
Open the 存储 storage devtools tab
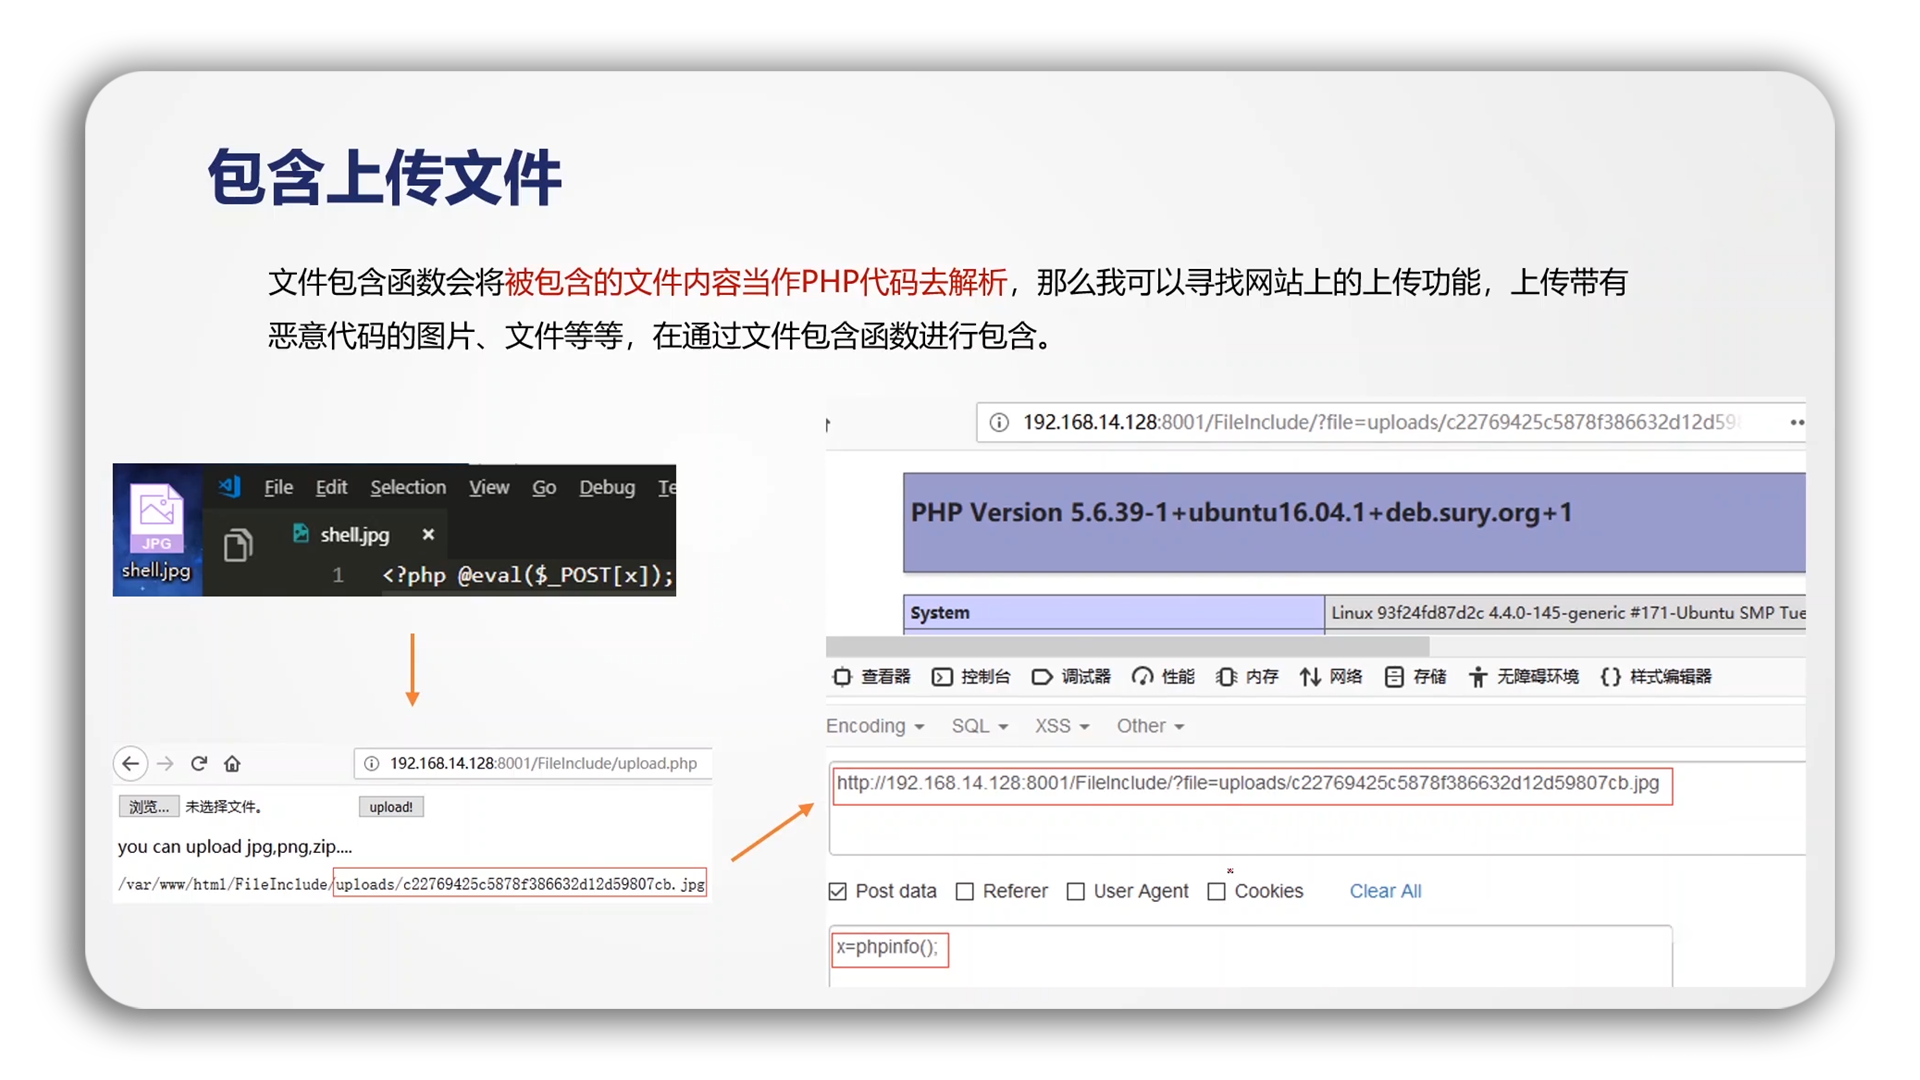click(x=1415, y=677)
